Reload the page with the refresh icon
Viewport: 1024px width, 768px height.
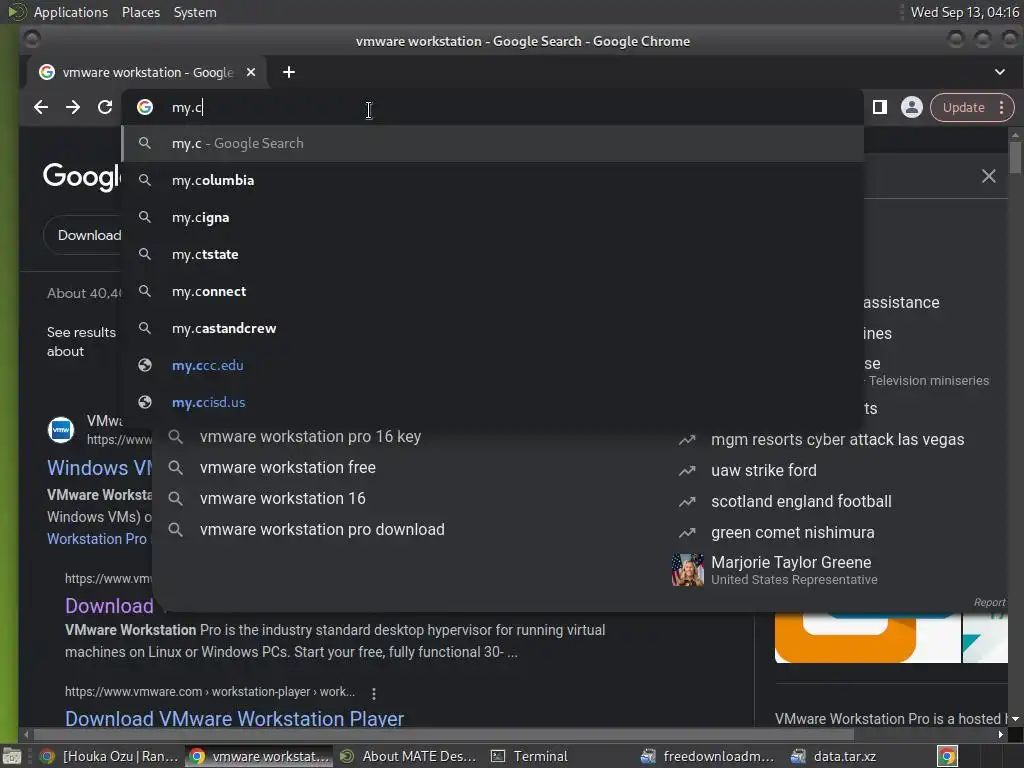coord(105,107)
